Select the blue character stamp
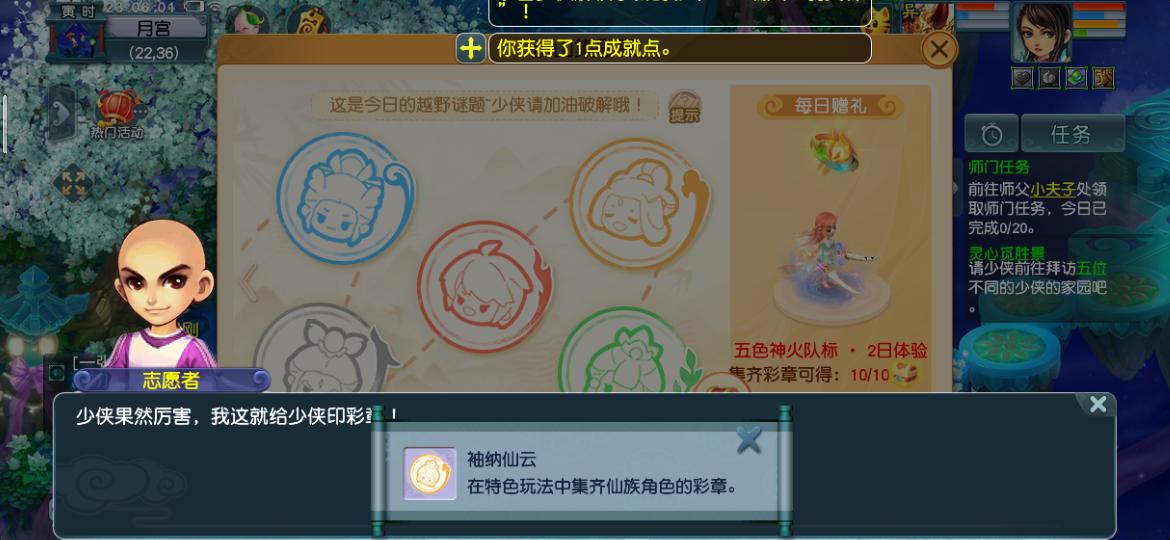Image resolution: width=1170 pixels, height=540 pixels. [x=345, y=198]
